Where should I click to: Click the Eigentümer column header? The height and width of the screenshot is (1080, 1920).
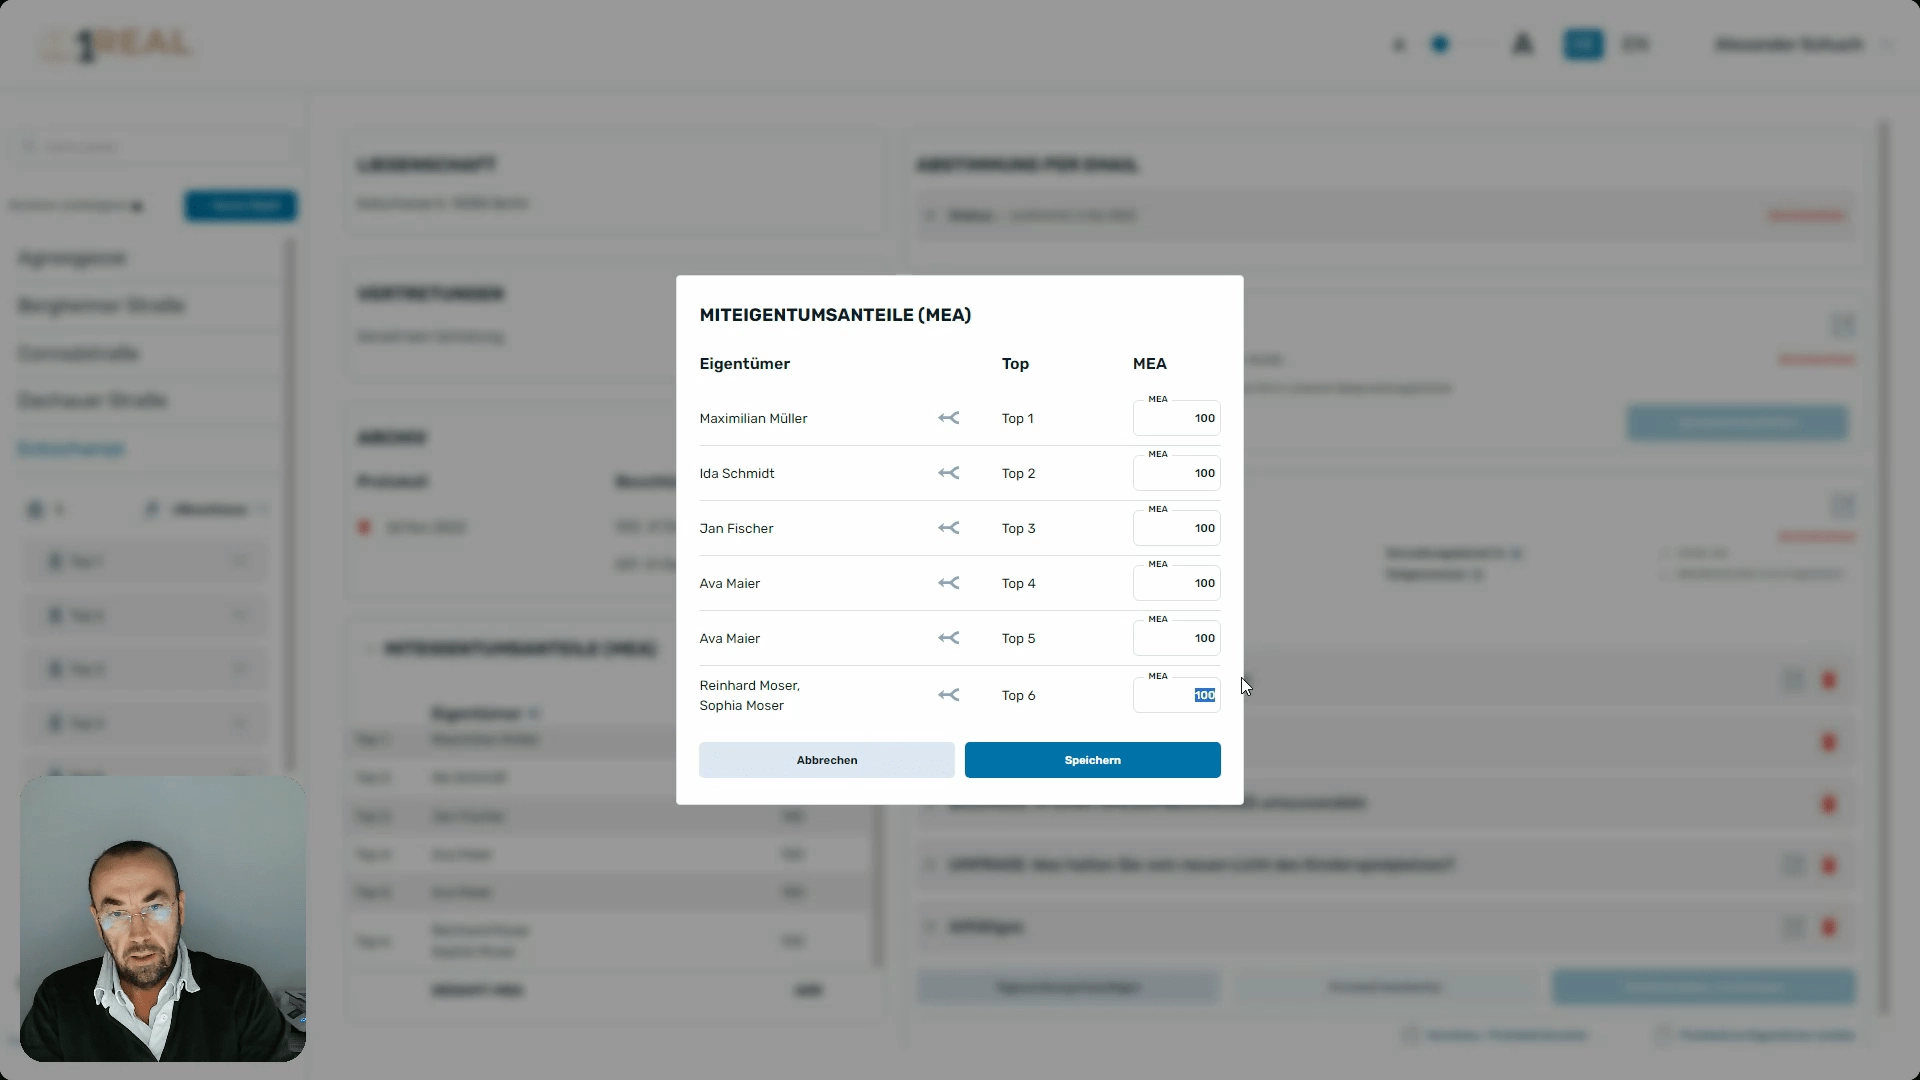pos(745,364)
